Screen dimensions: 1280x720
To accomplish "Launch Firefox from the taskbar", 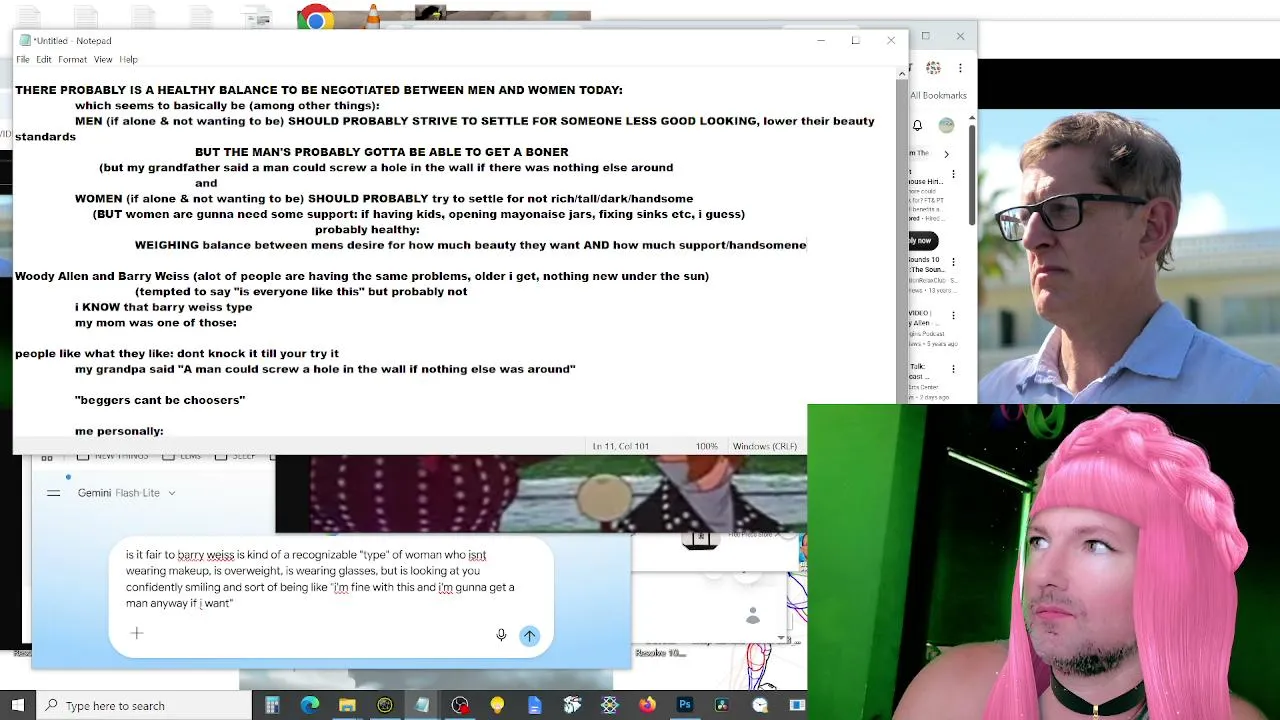I will [647, 705].
